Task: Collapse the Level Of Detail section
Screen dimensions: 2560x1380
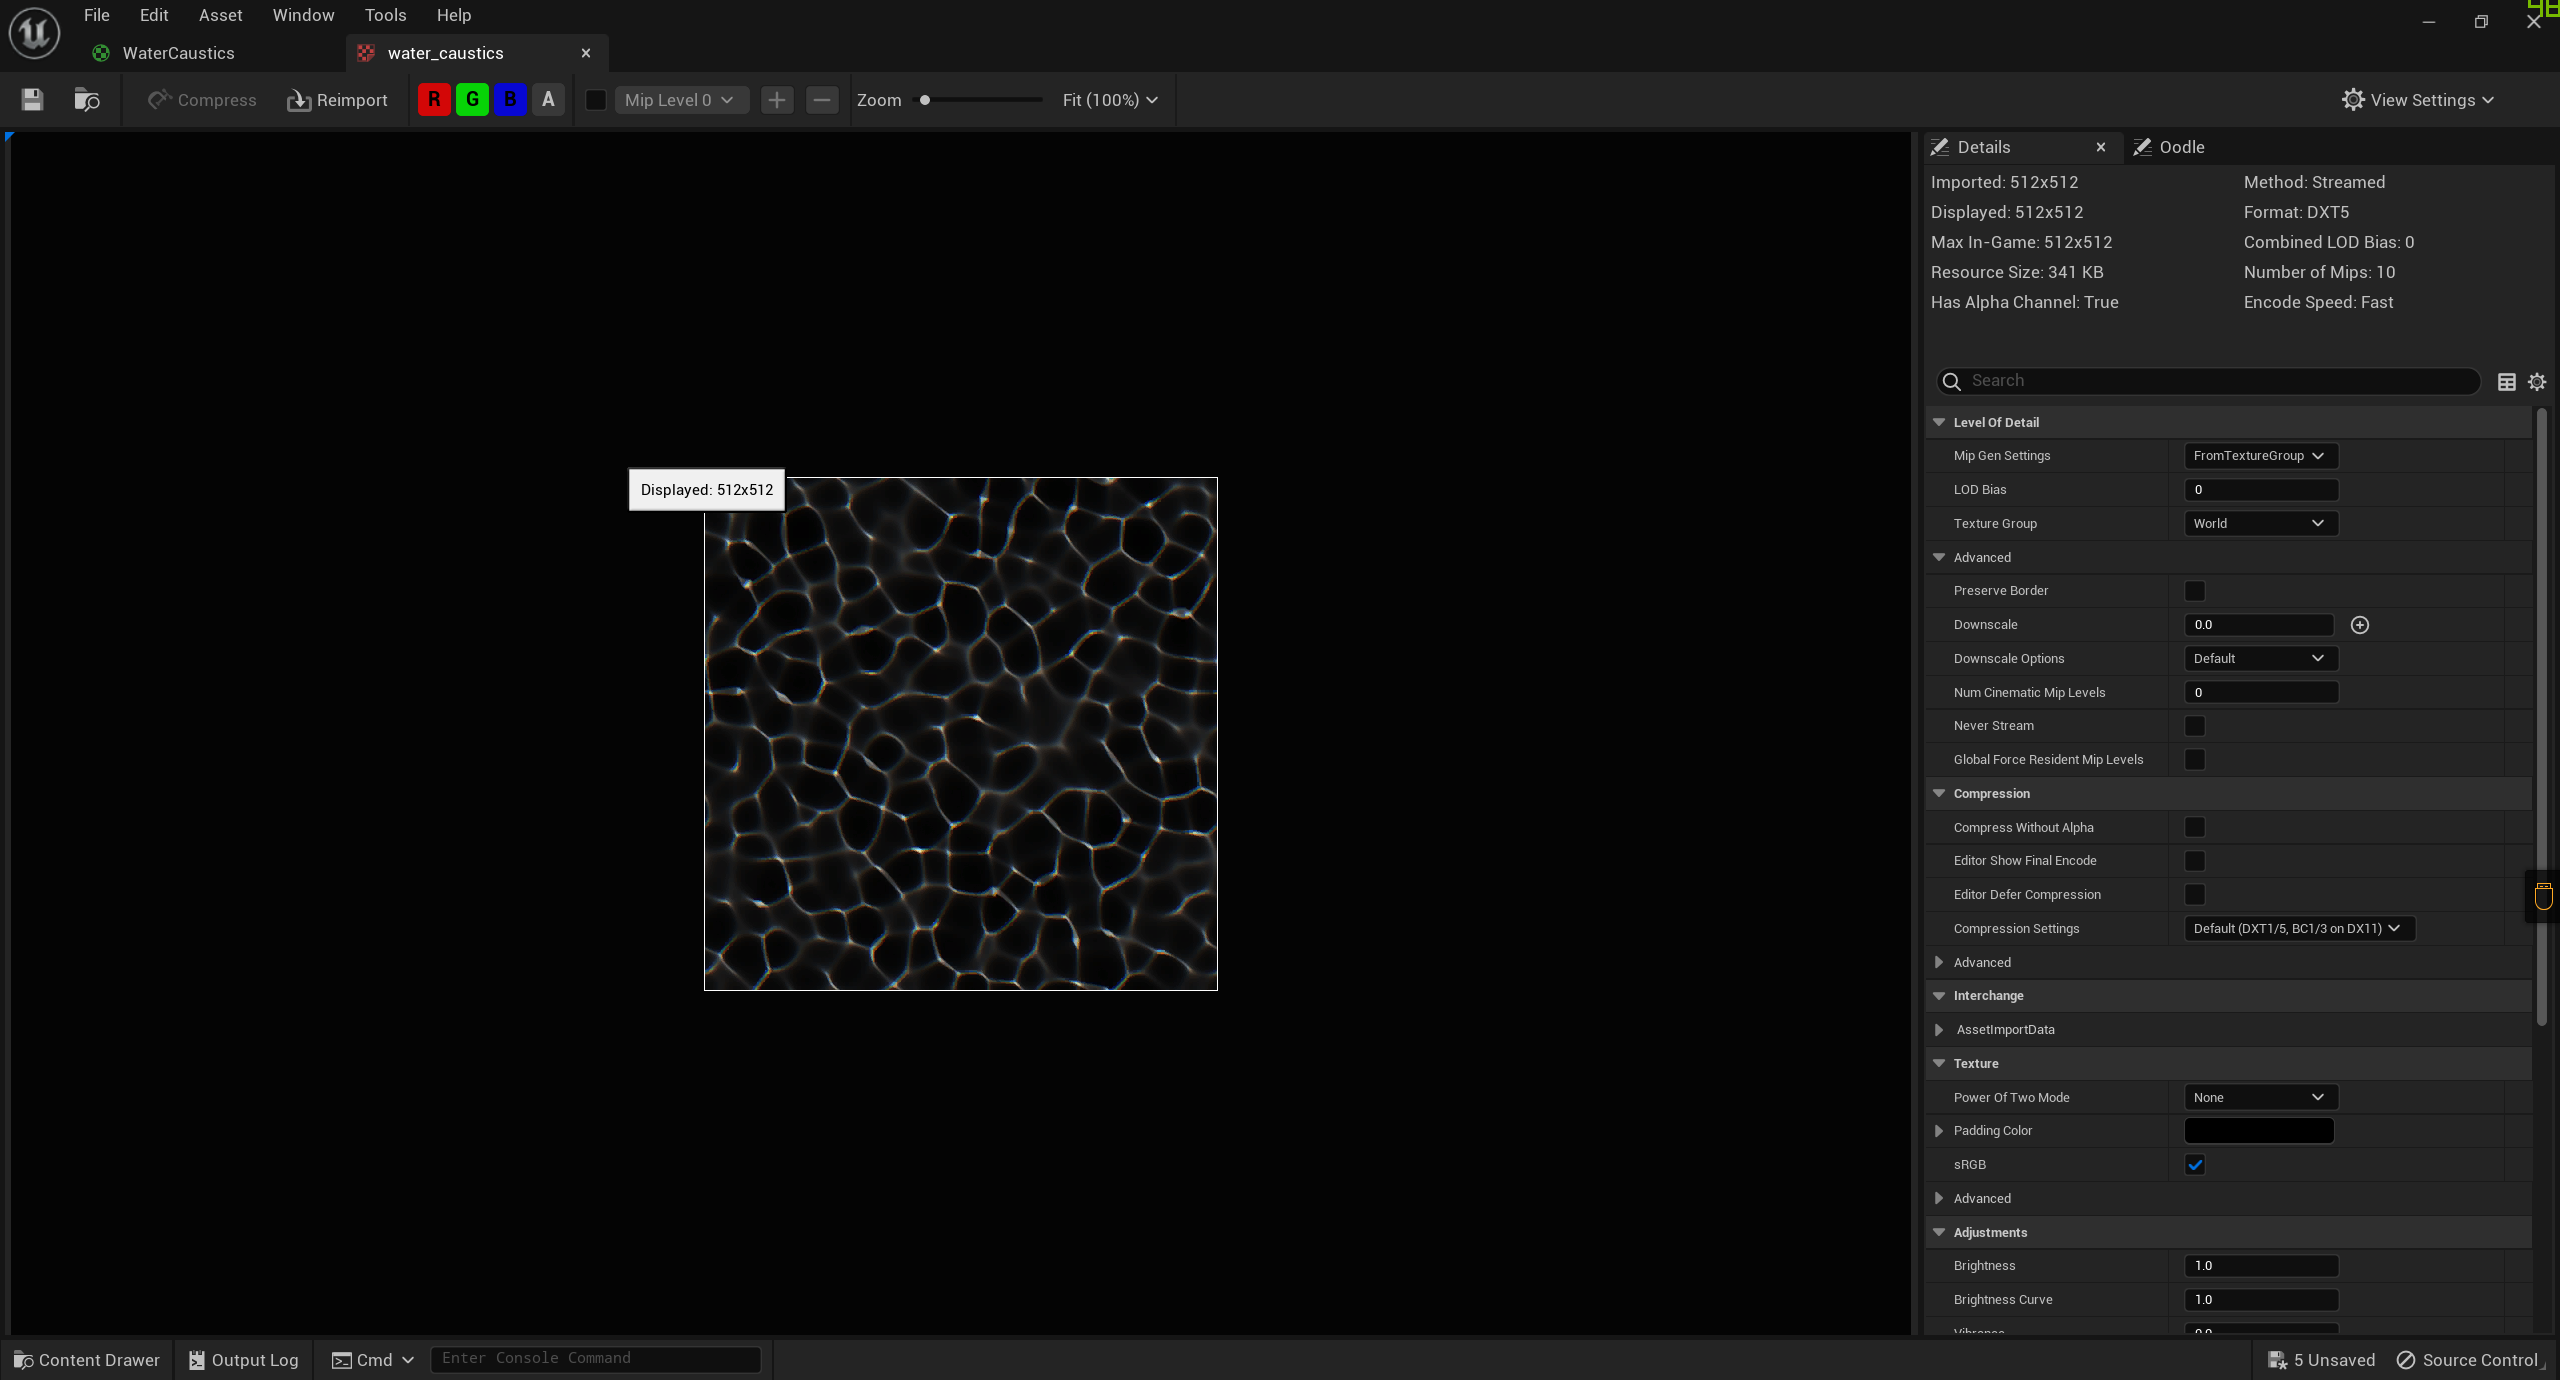Action: [x=1940, y=422]
